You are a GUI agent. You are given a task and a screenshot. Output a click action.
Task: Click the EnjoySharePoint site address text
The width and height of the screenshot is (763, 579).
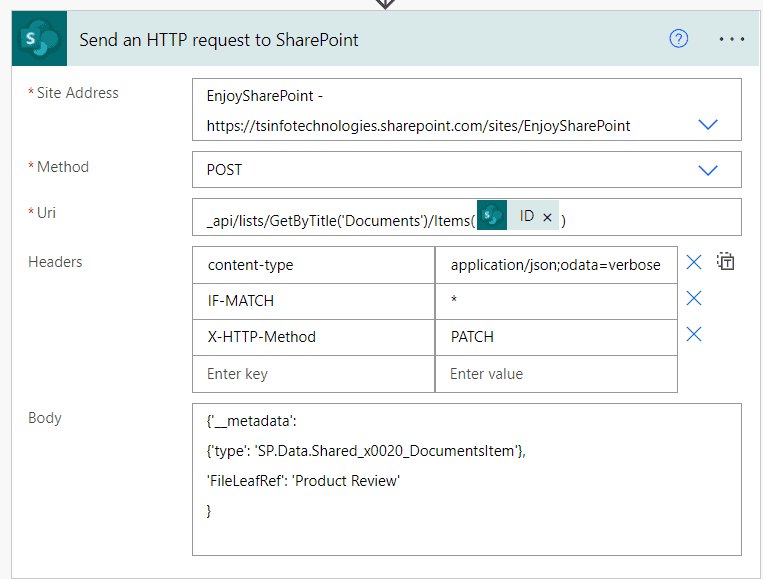[418, 111]
